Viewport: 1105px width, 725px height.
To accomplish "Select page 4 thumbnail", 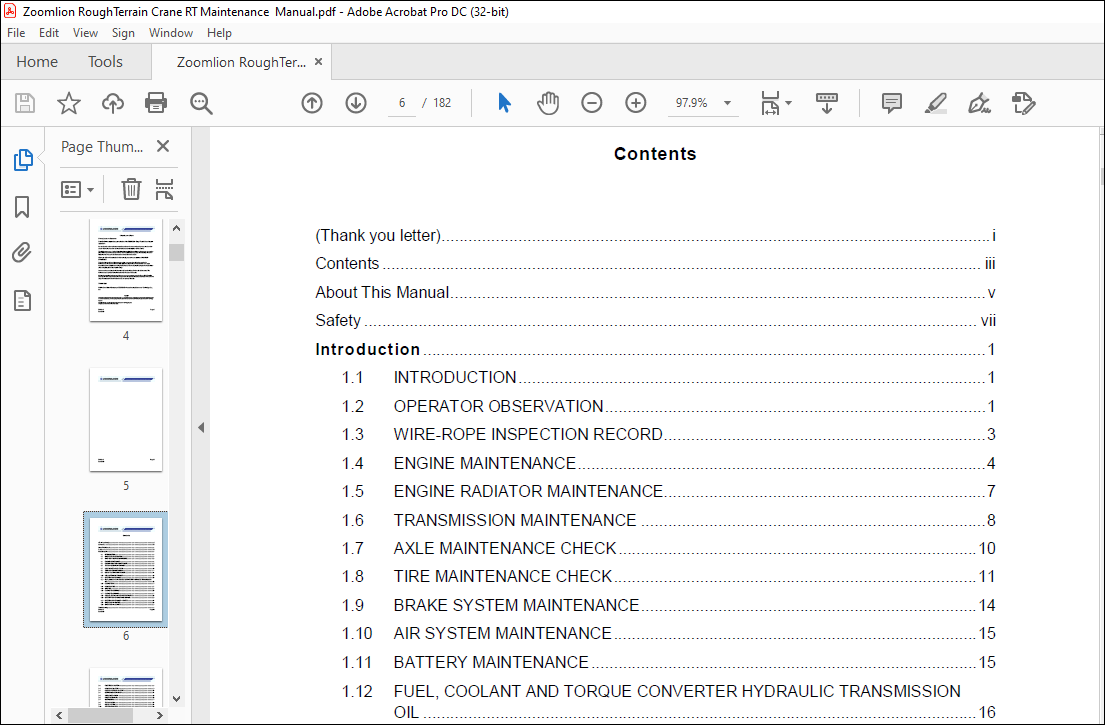I will [x=126, y=271].
